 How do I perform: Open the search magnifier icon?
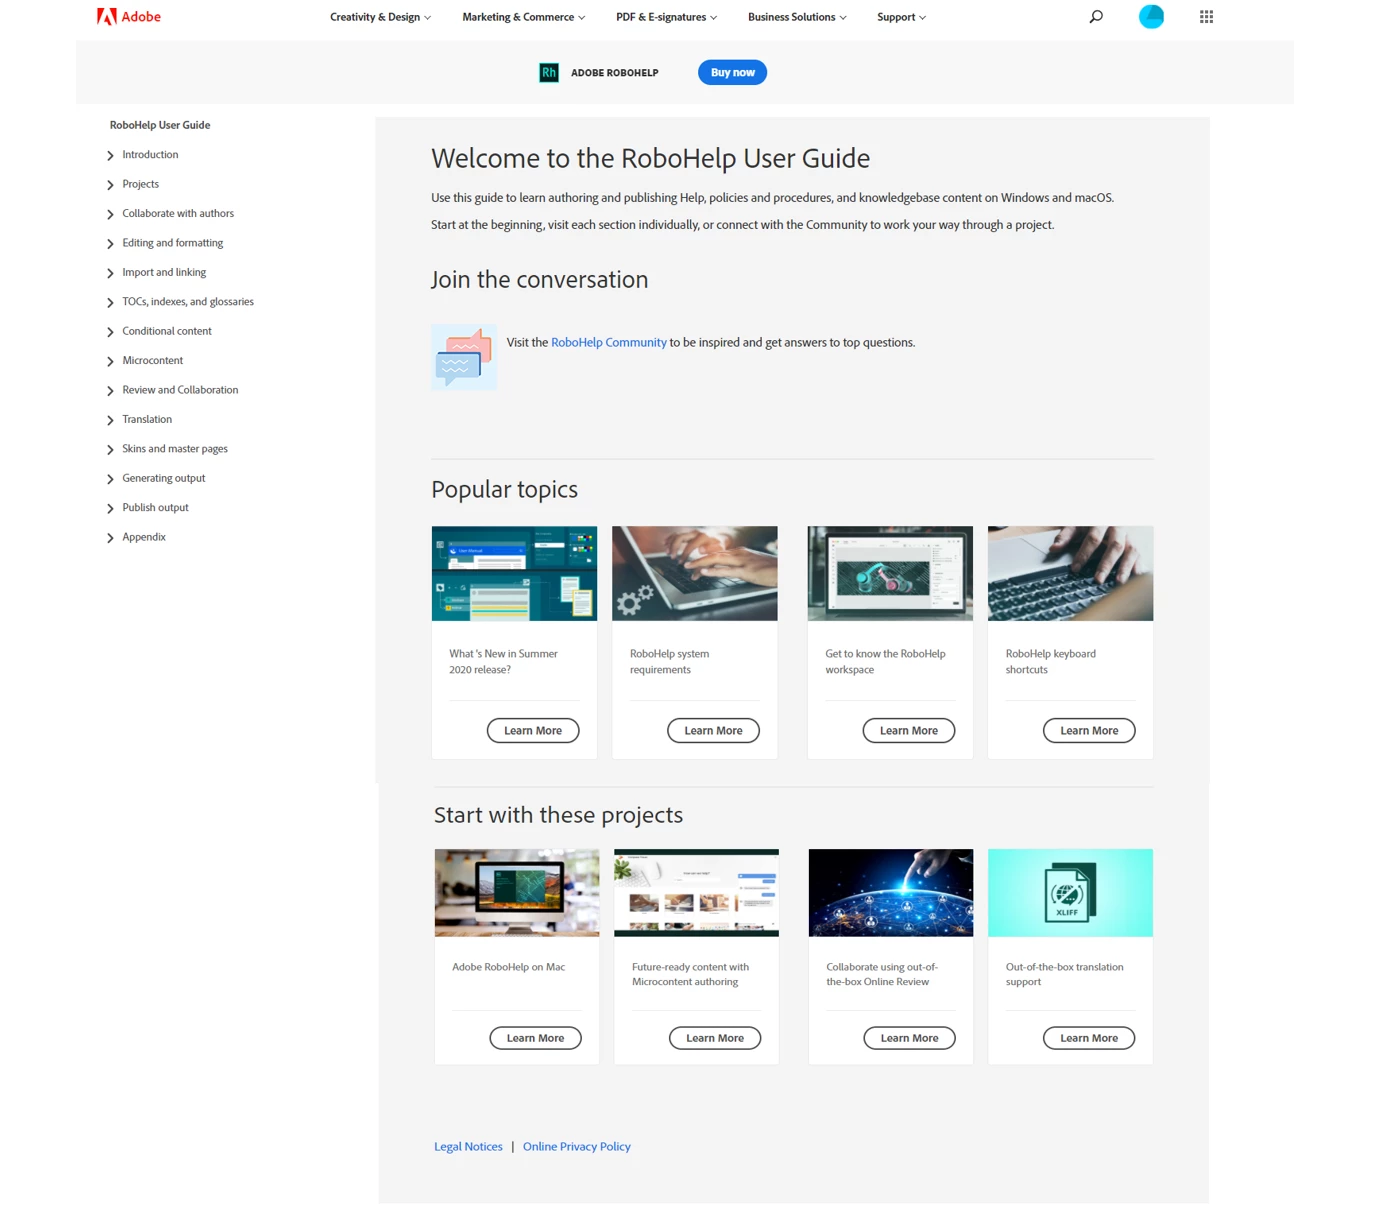[1096, 16]
